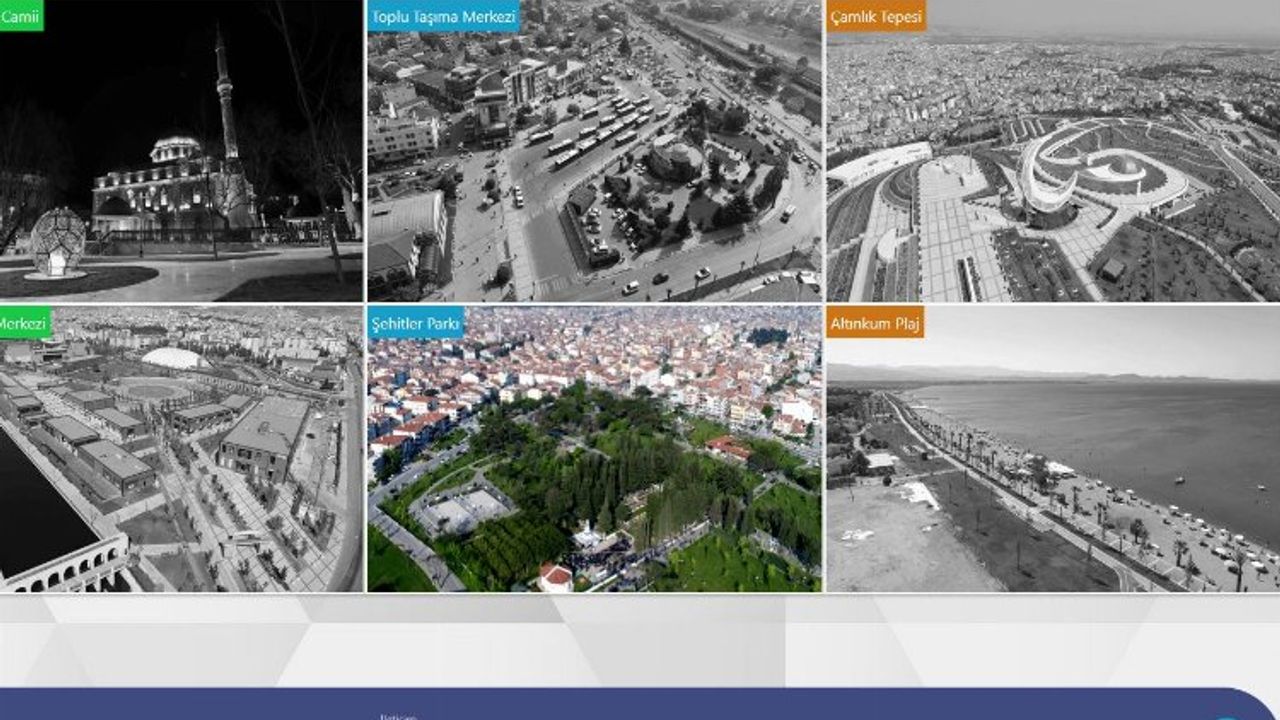1280x720 pixels.
Task: Open the Çamlık Tepesi aerial photo
Action: click(1053, 150)
